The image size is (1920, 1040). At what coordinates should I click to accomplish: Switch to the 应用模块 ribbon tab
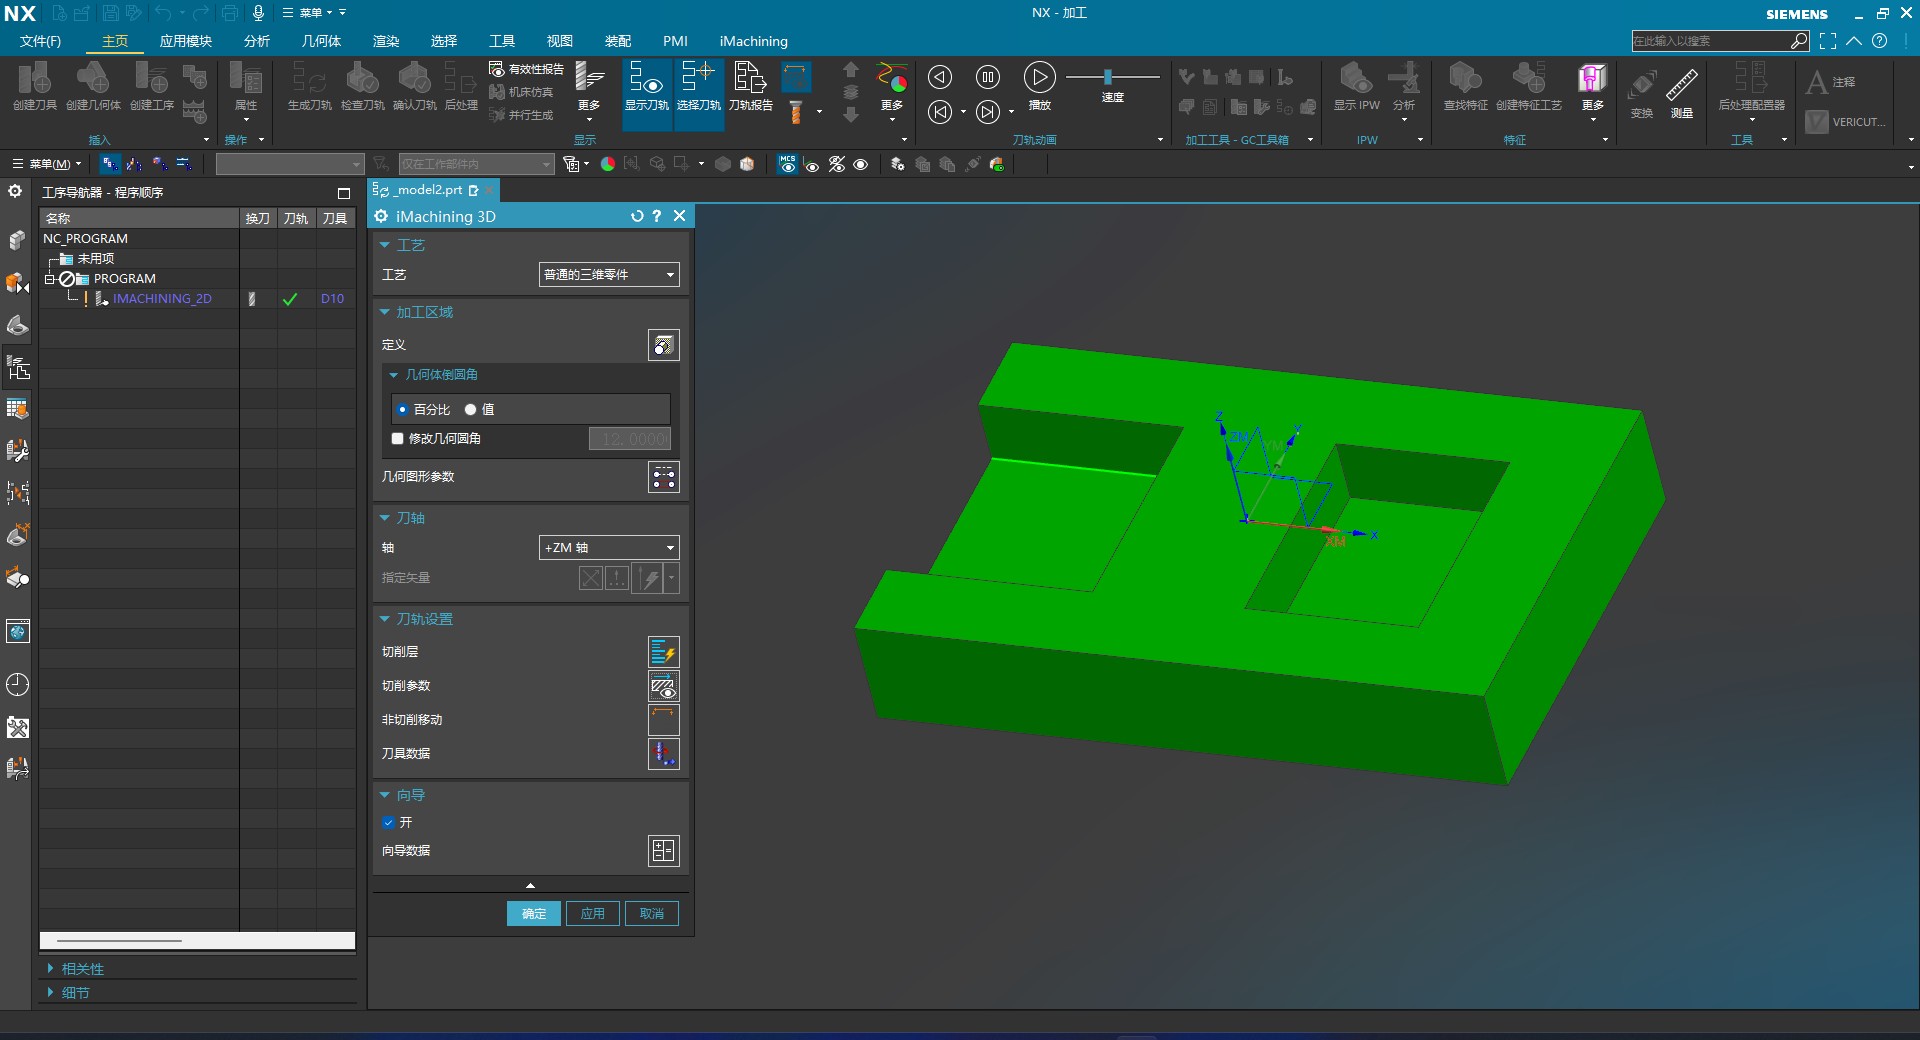pyautogui.click(x=185, y=41)
